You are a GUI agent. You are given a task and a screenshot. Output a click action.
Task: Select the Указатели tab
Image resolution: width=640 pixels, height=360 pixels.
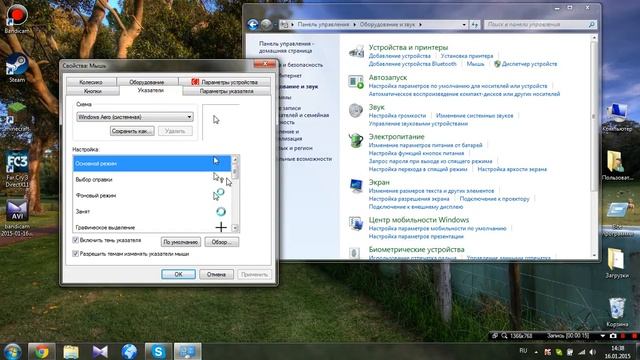click(x=151, y=91)
